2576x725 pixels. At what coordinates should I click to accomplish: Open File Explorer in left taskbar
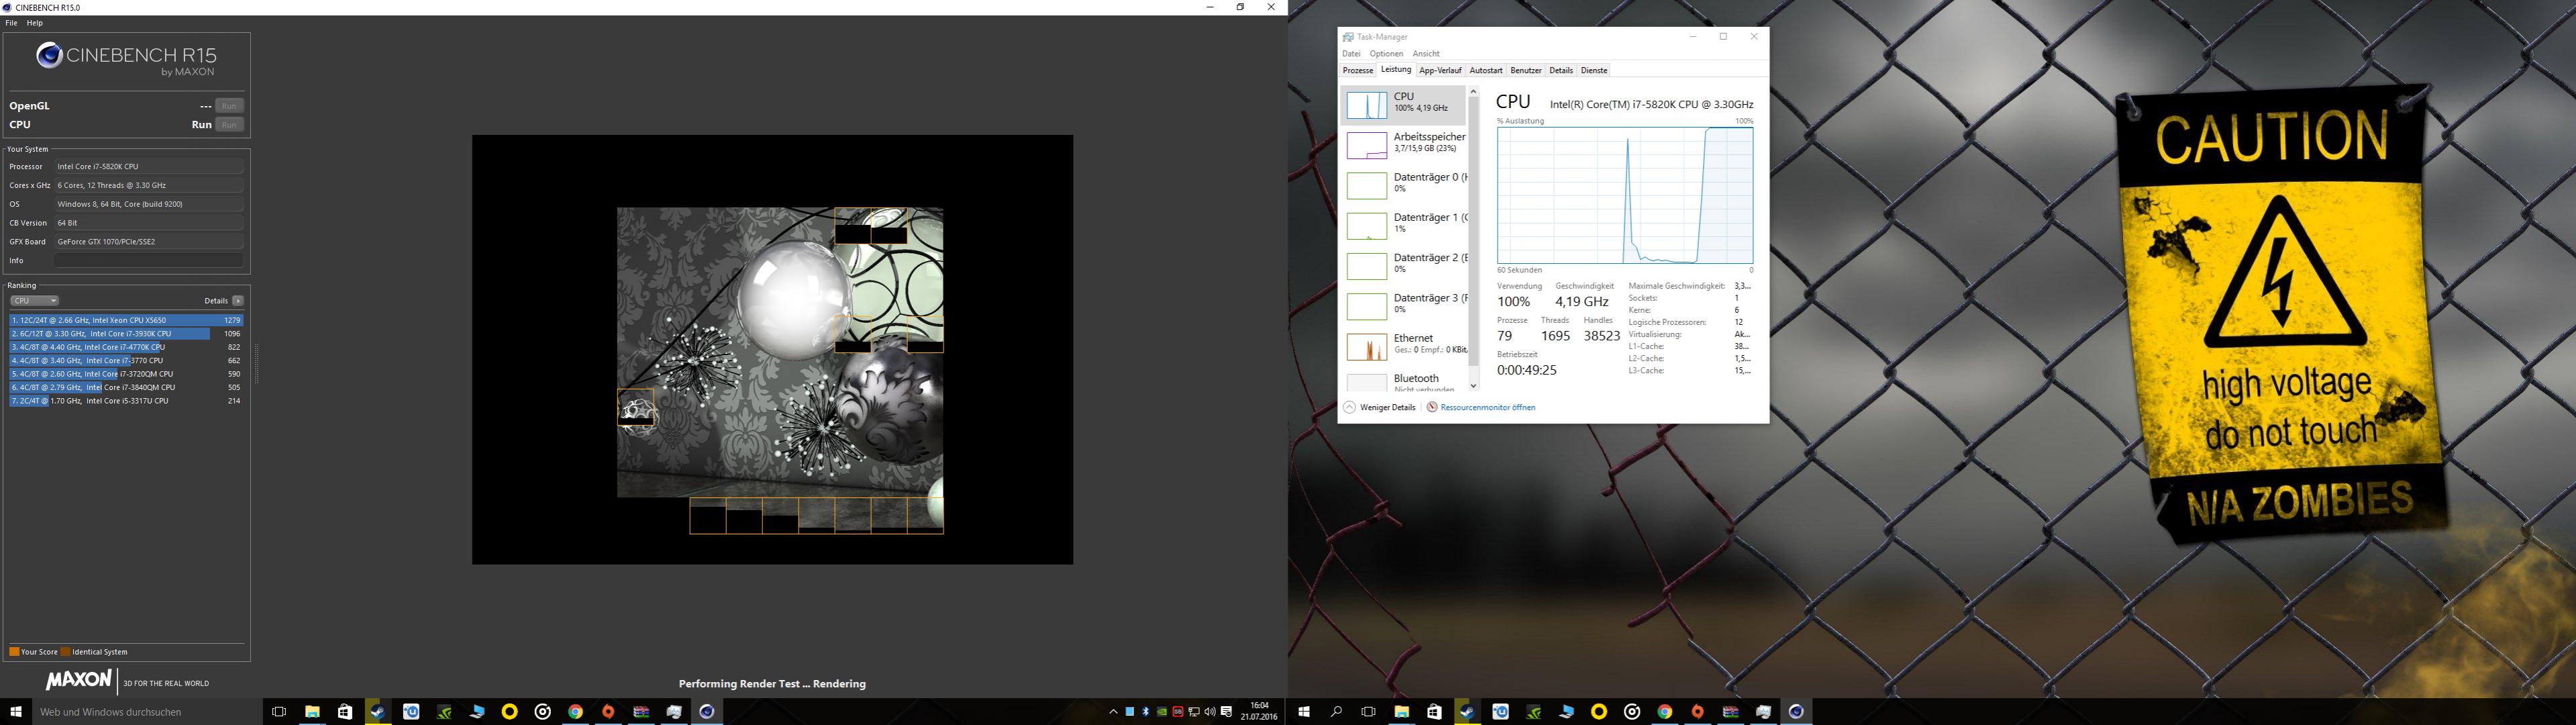tap(312, 712)
